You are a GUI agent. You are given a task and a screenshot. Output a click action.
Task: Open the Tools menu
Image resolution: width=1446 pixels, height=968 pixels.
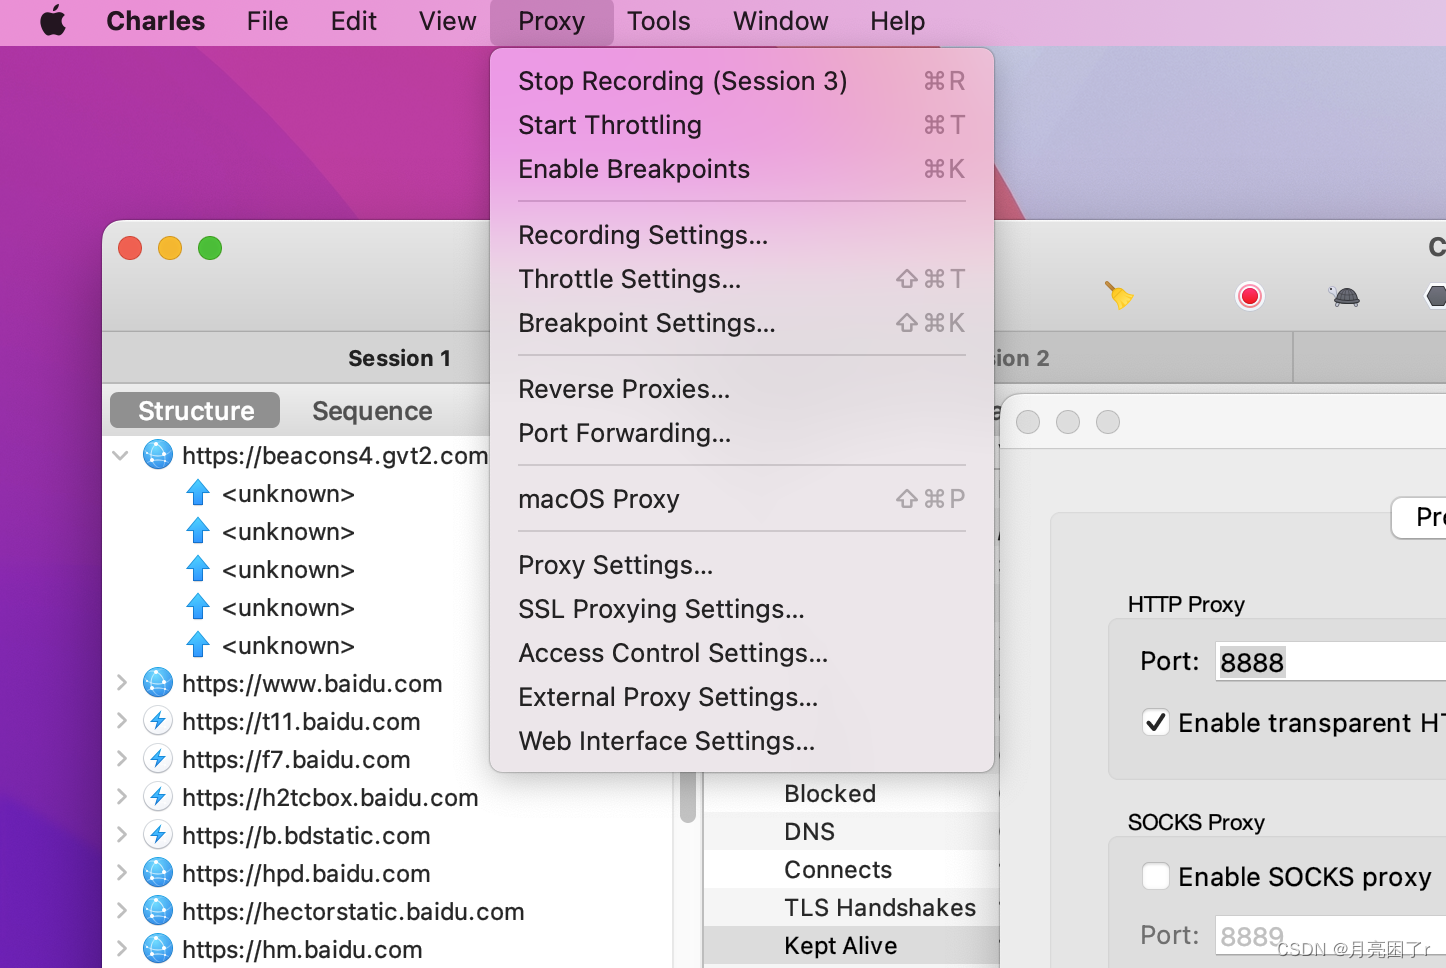pyautogui.click(x=659, y=21)
